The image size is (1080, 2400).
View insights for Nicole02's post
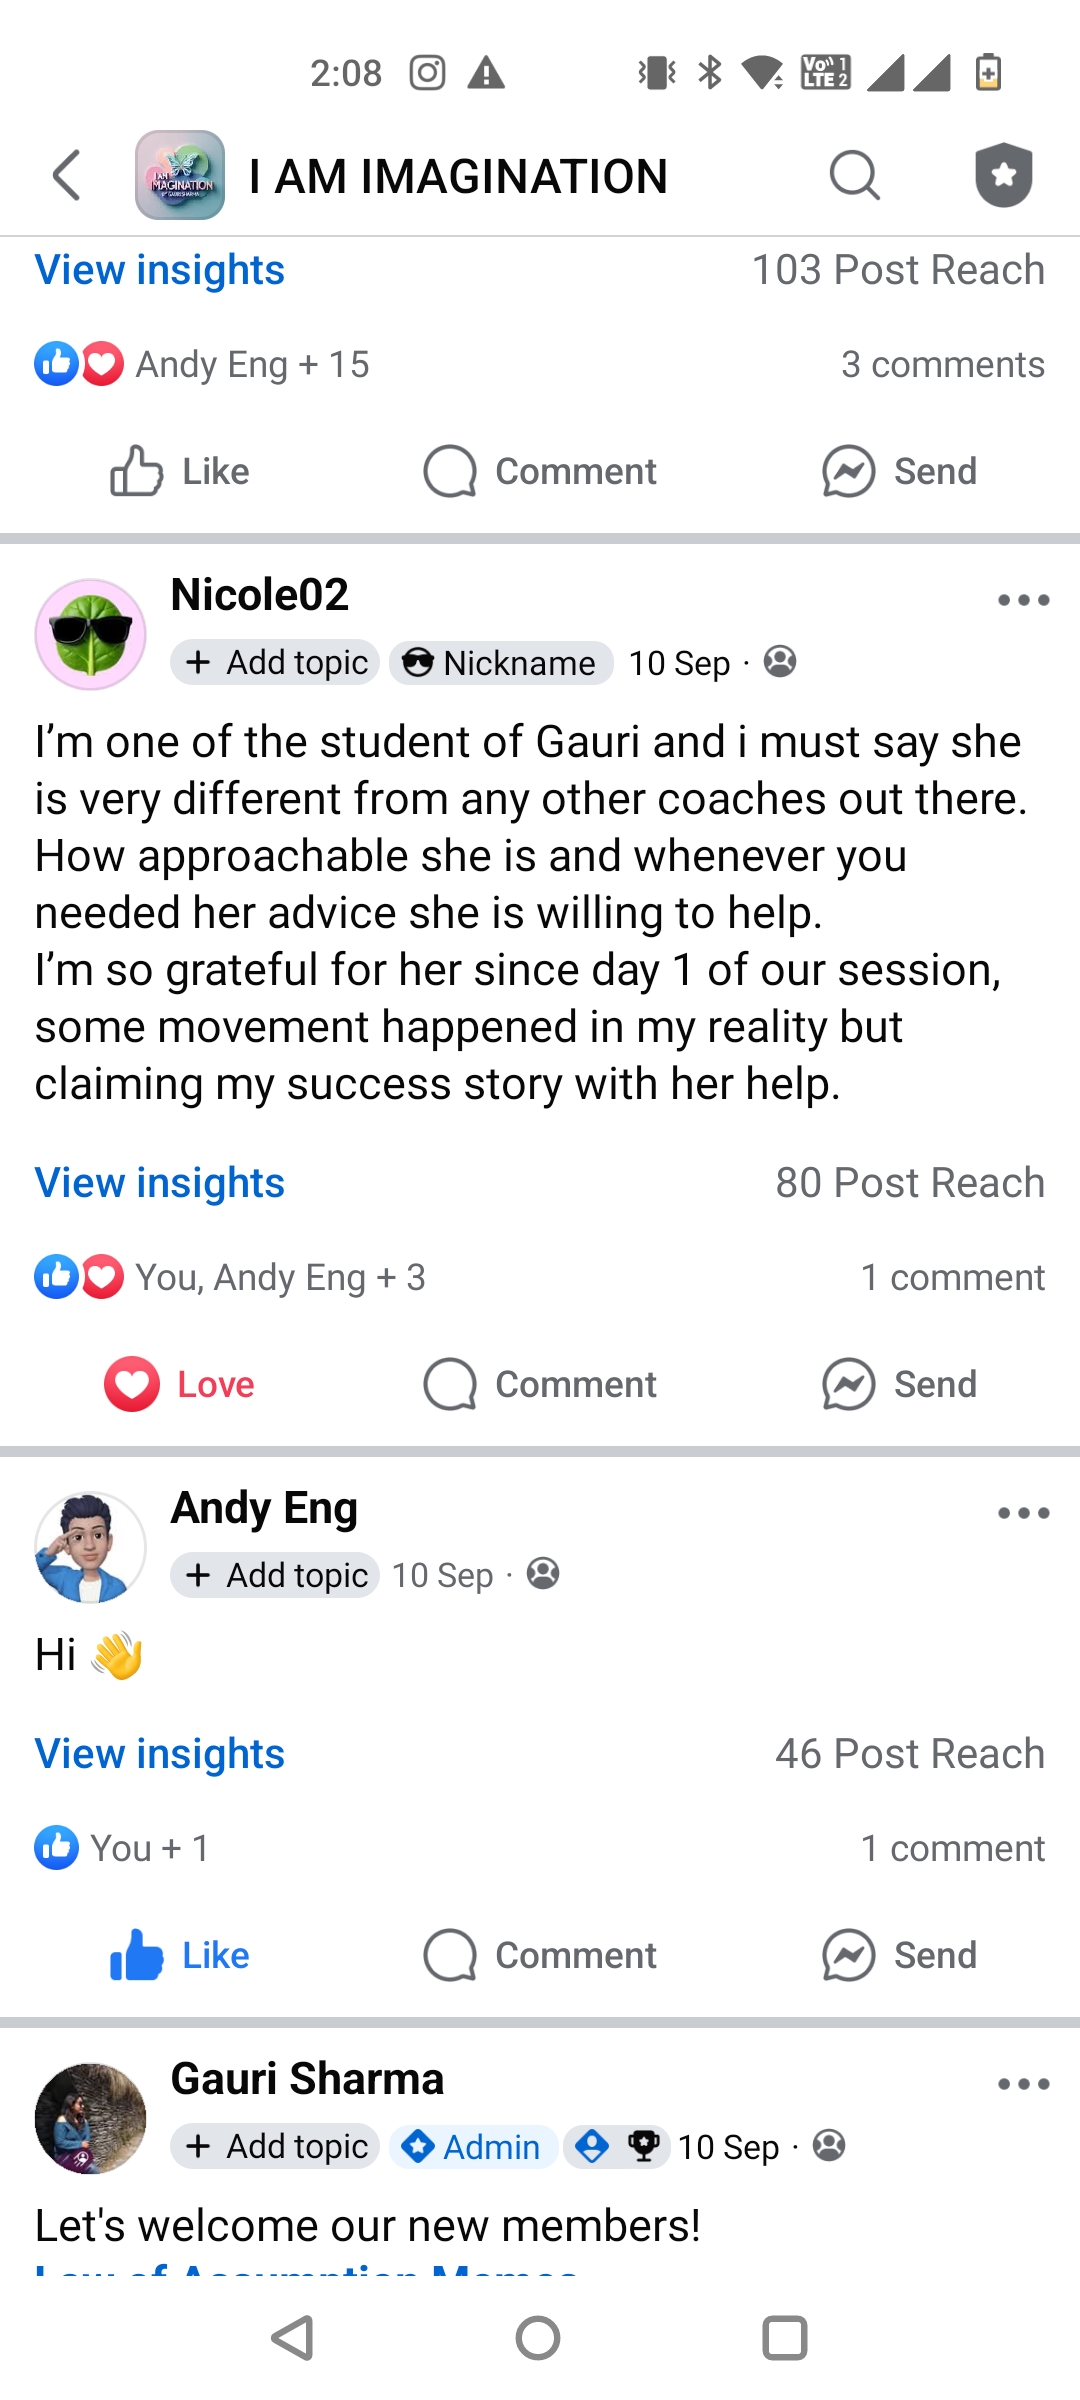coord(160,1183)
